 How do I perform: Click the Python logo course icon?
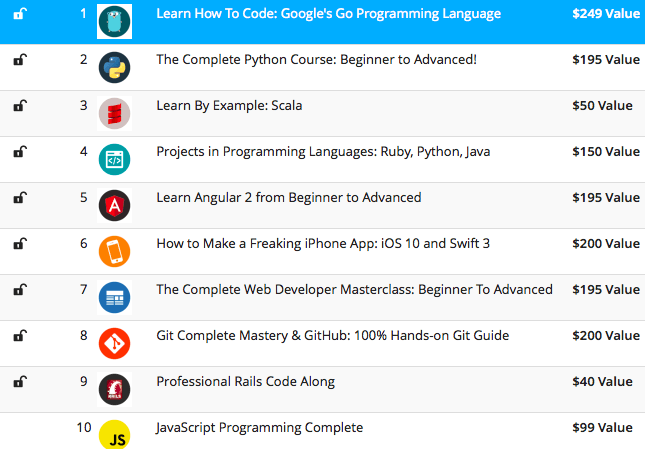115,68
